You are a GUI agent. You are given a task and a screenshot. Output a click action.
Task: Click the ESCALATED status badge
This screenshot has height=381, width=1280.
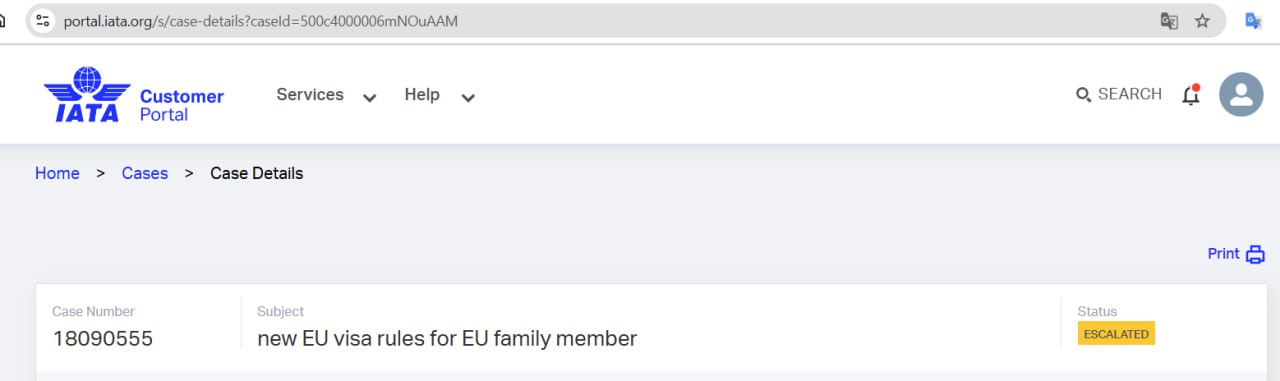click(1116, 334)
